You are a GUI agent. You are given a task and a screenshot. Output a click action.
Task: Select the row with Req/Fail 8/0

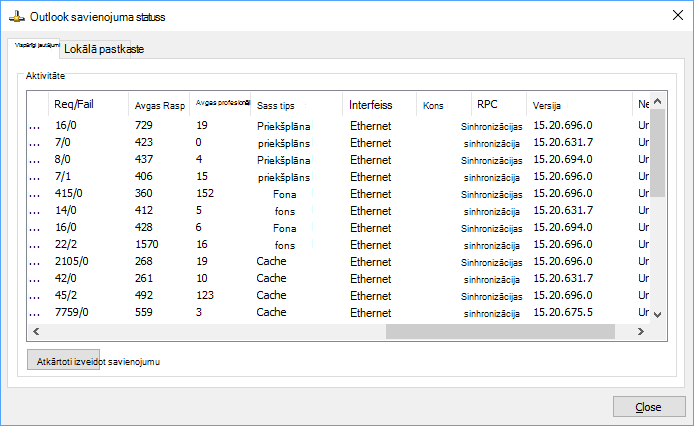coord(339,159)
